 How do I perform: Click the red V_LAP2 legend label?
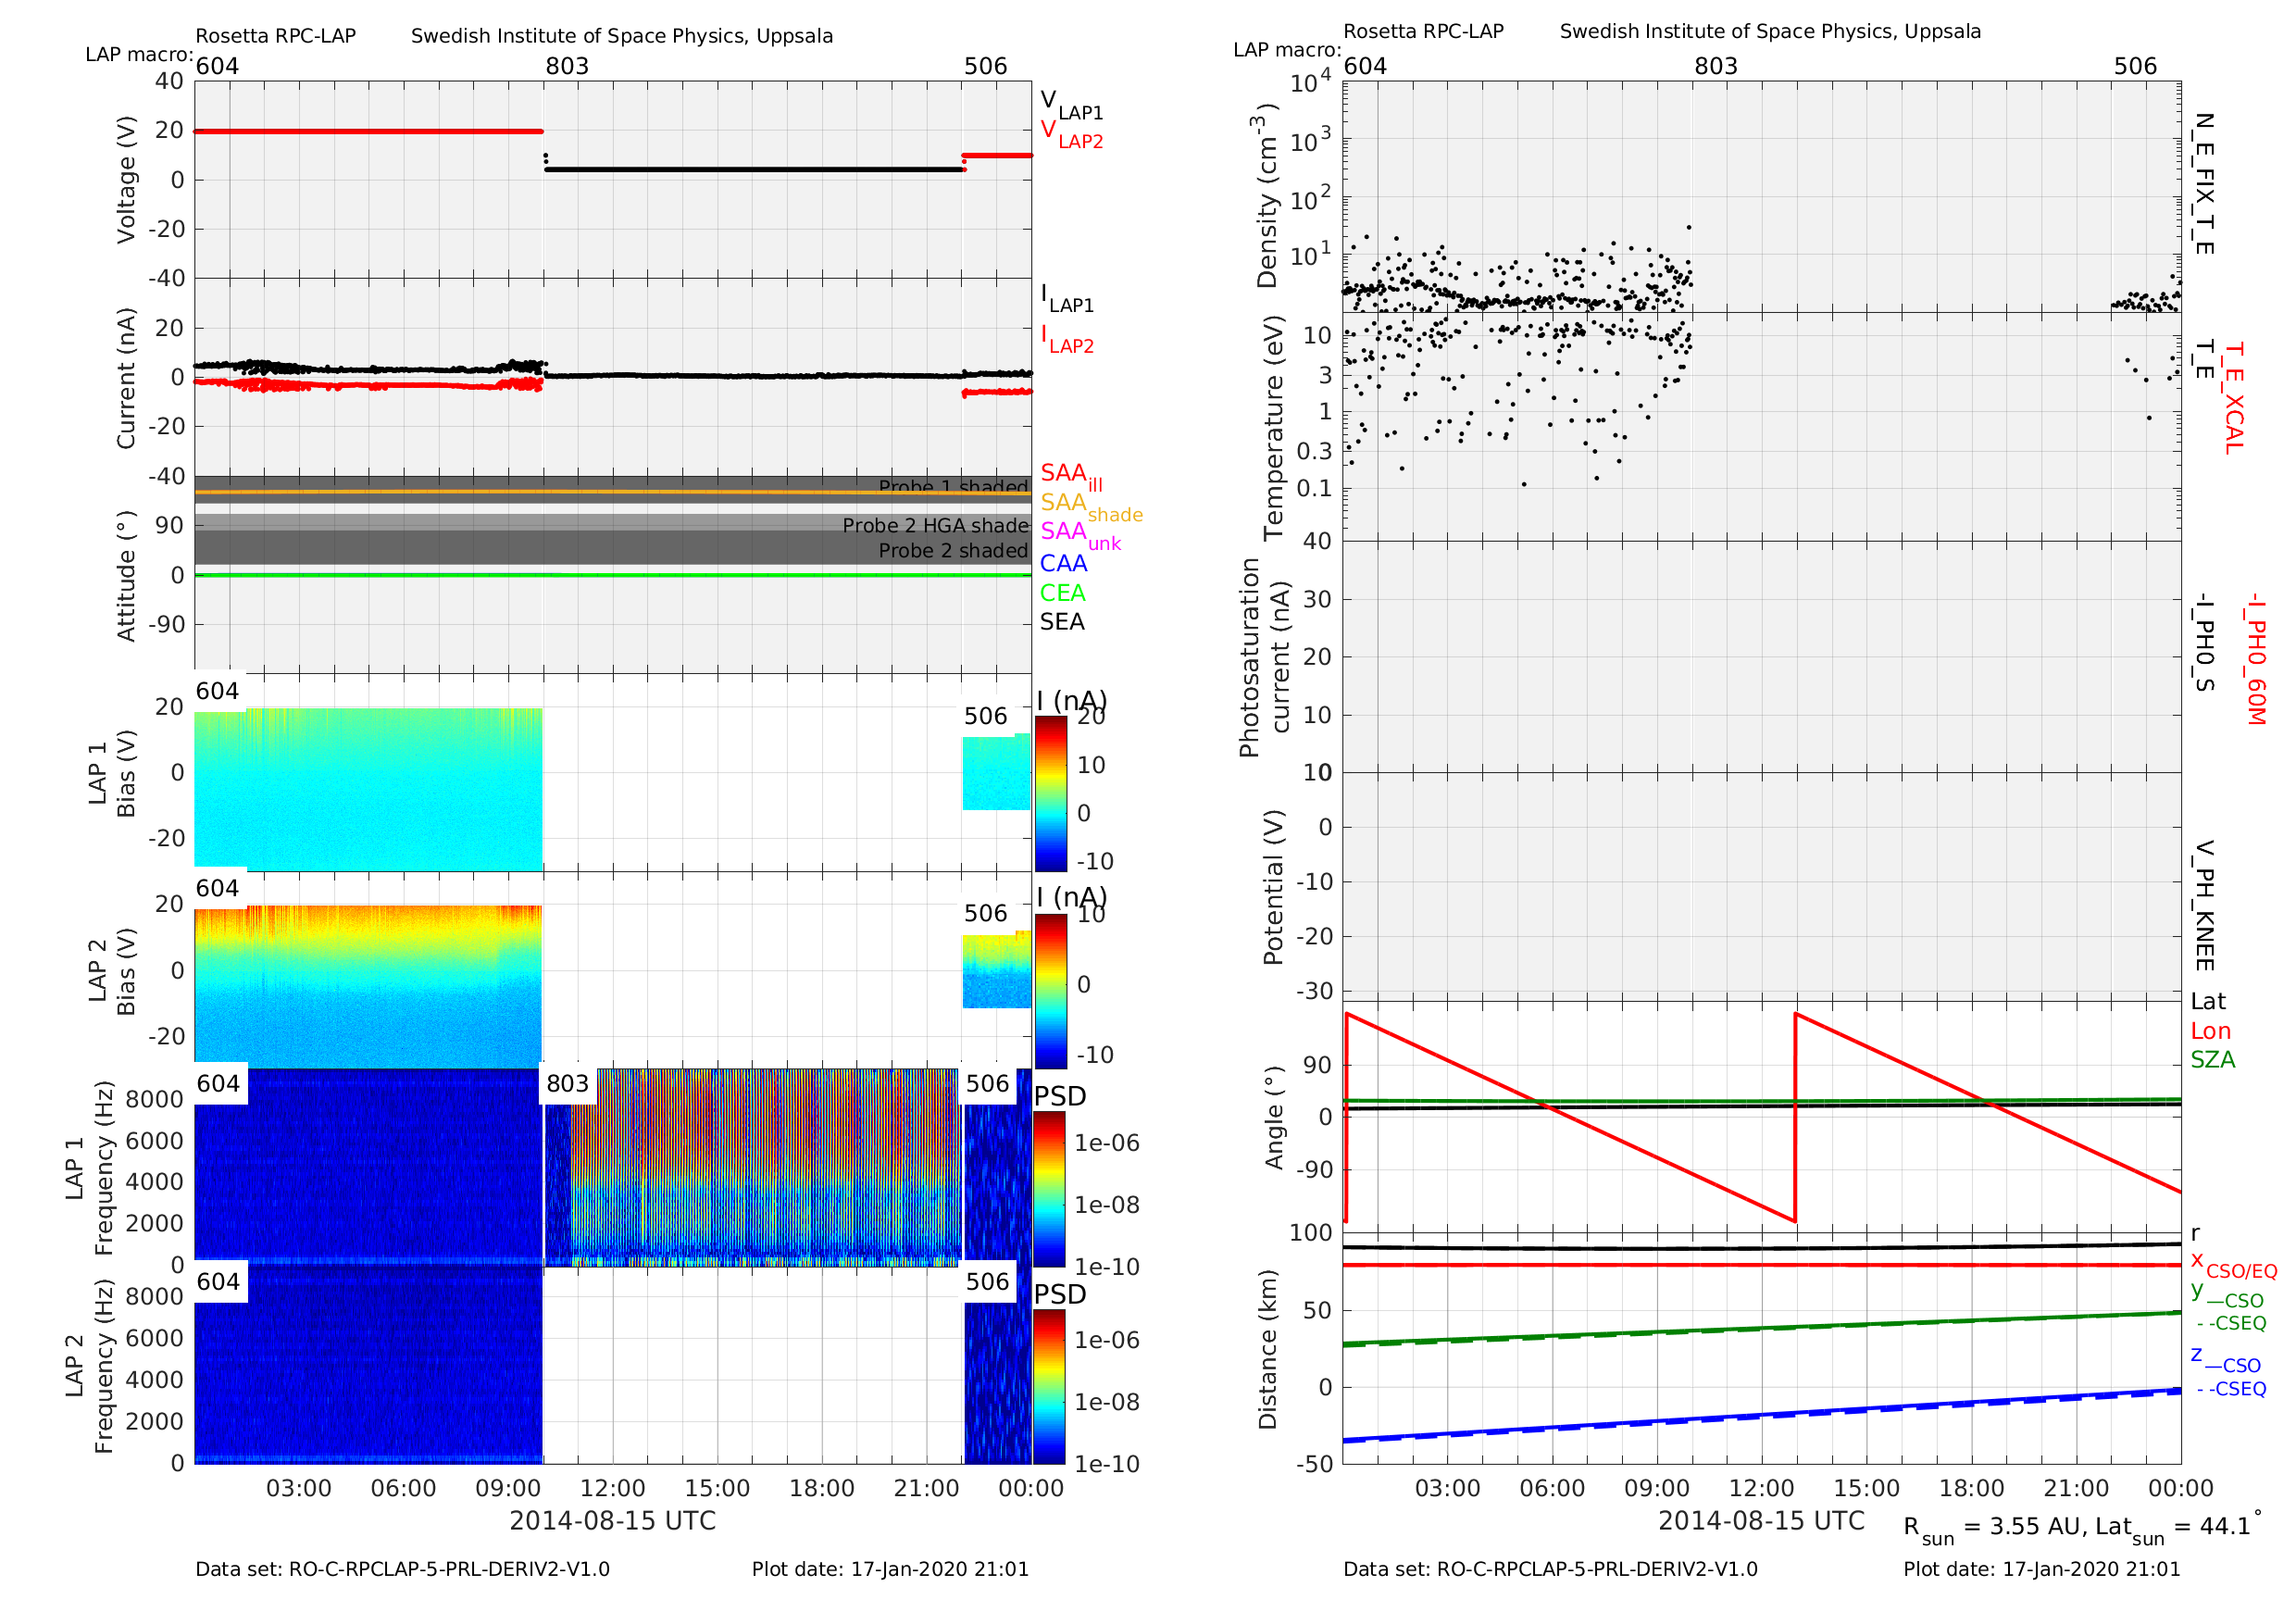tap(1071, 135)
